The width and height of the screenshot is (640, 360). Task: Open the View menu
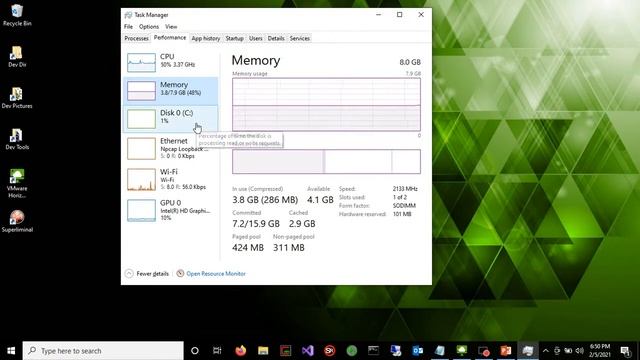171,27
